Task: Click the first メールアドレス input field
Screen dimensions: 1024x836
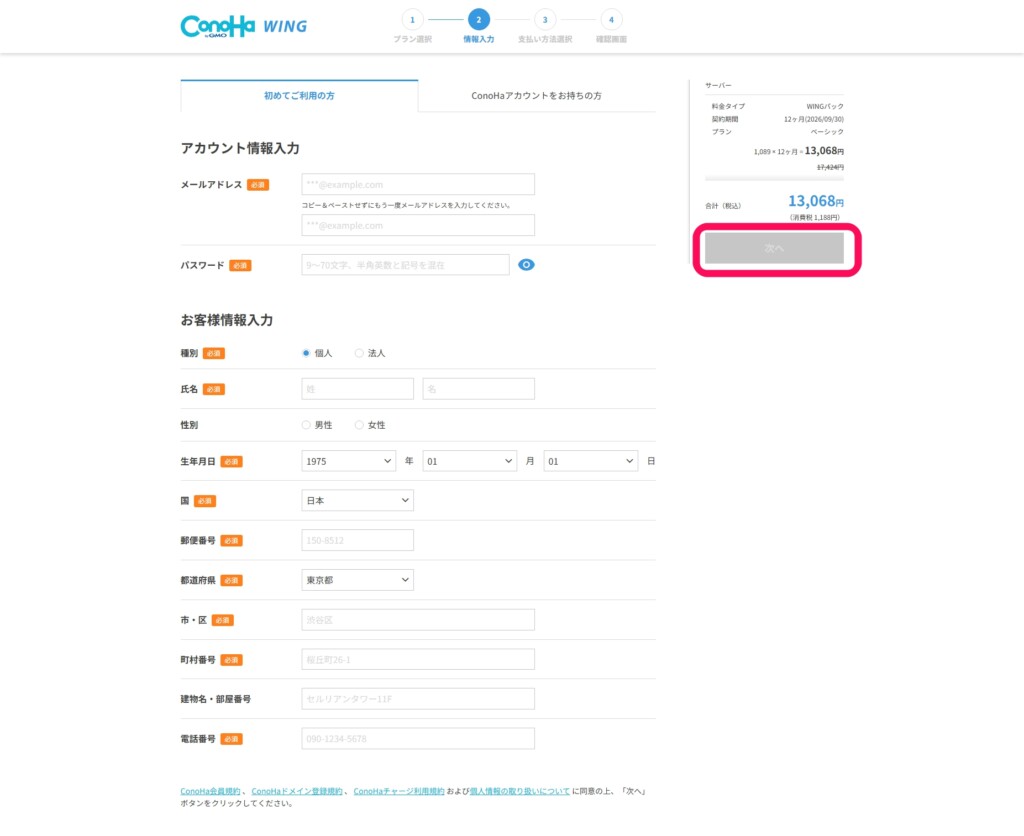Action: 418,185
